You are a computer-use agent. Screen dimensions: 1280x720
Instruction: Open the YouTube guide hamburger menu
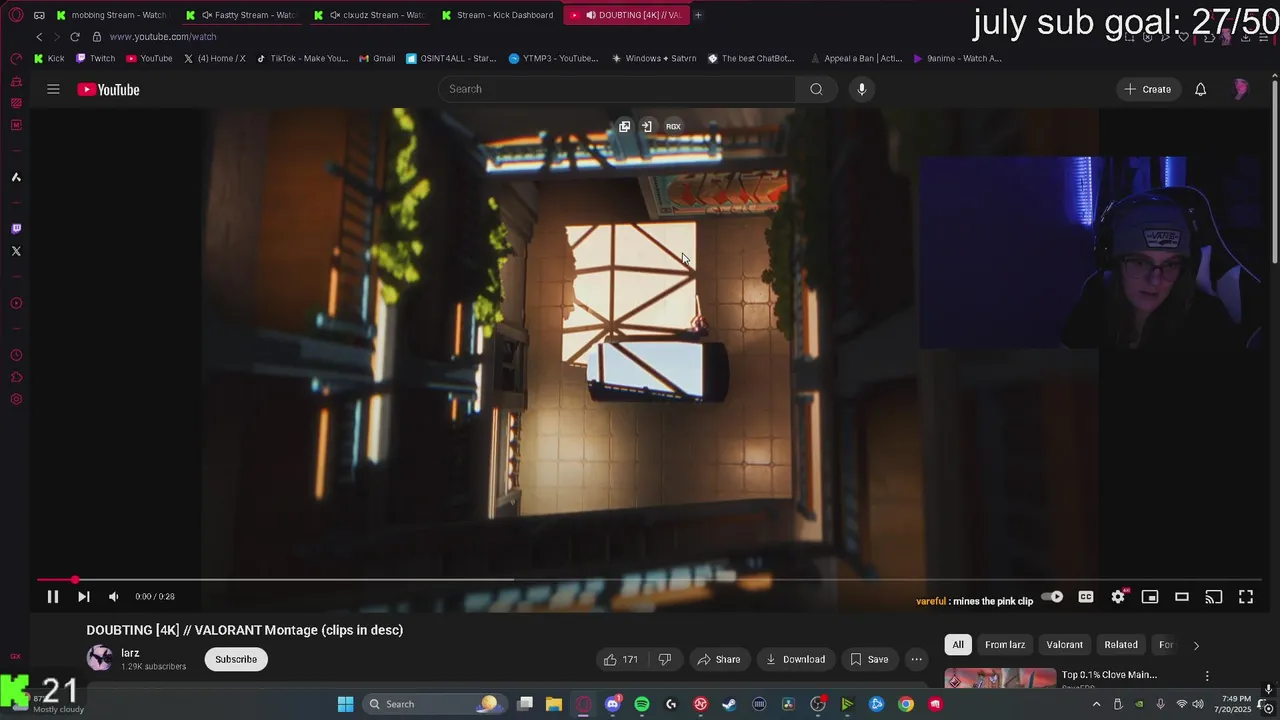point(53,89)
